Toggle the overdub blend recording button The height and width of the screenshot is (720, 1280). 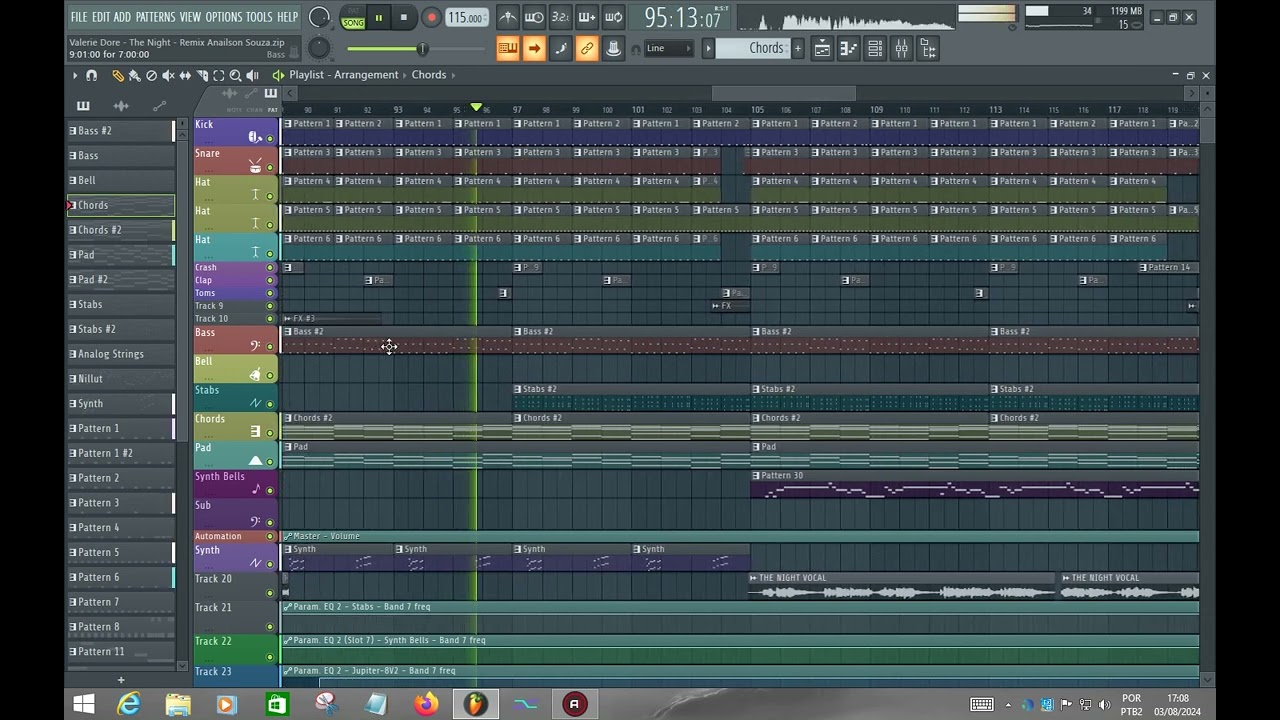click(x=587, y=17)
